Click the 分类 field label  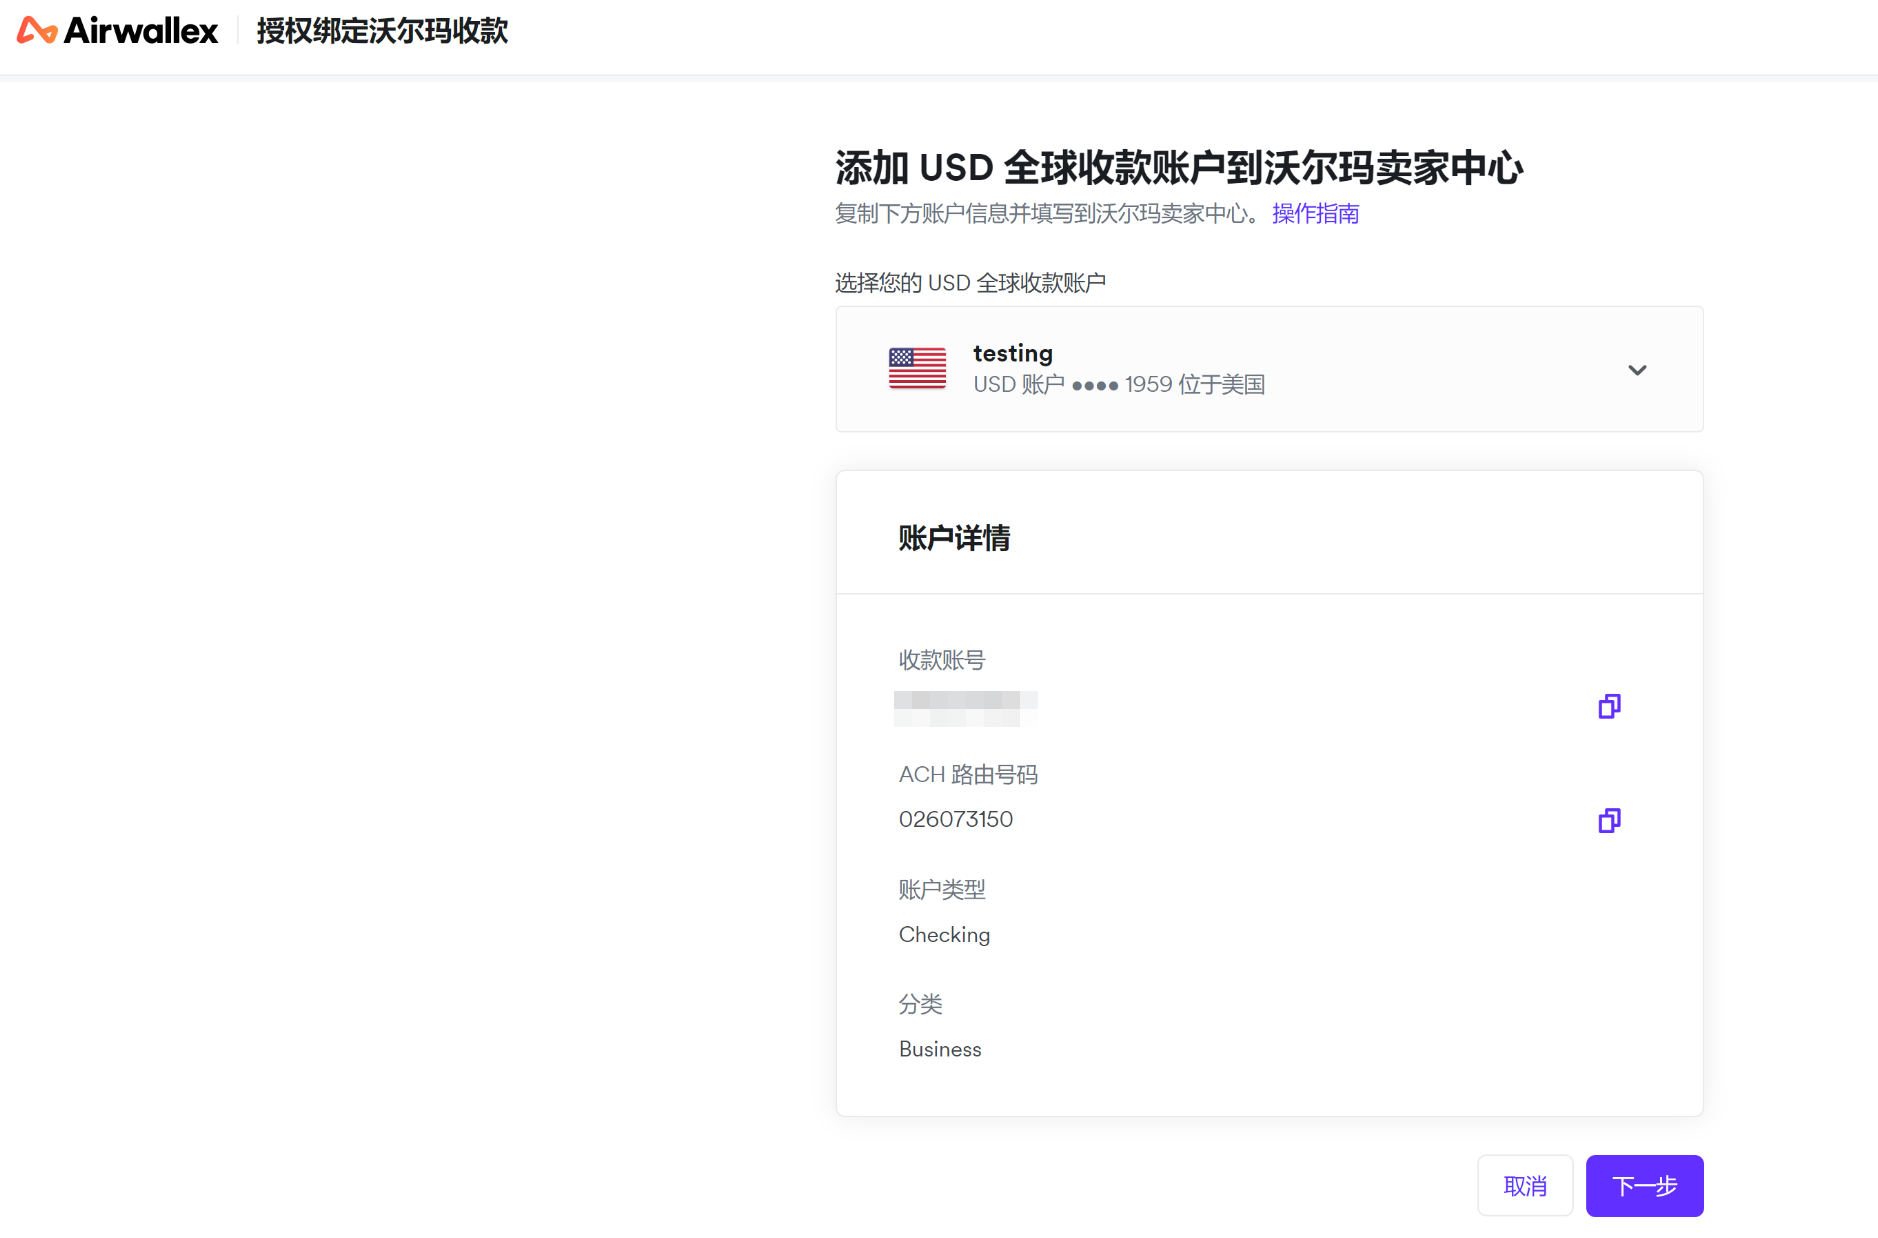[x=920, y=1004]
